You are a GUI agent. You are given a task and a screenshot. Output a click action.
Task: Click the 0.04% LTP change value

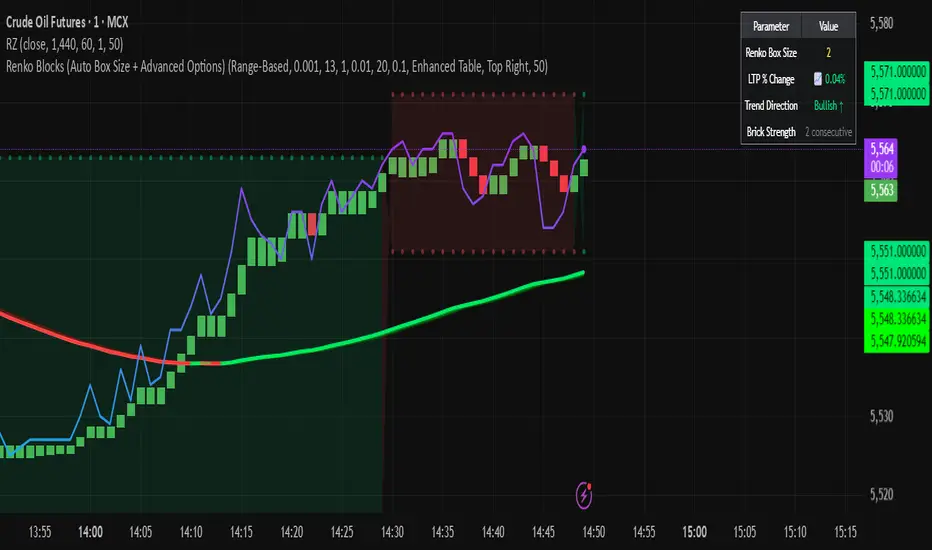835,79
